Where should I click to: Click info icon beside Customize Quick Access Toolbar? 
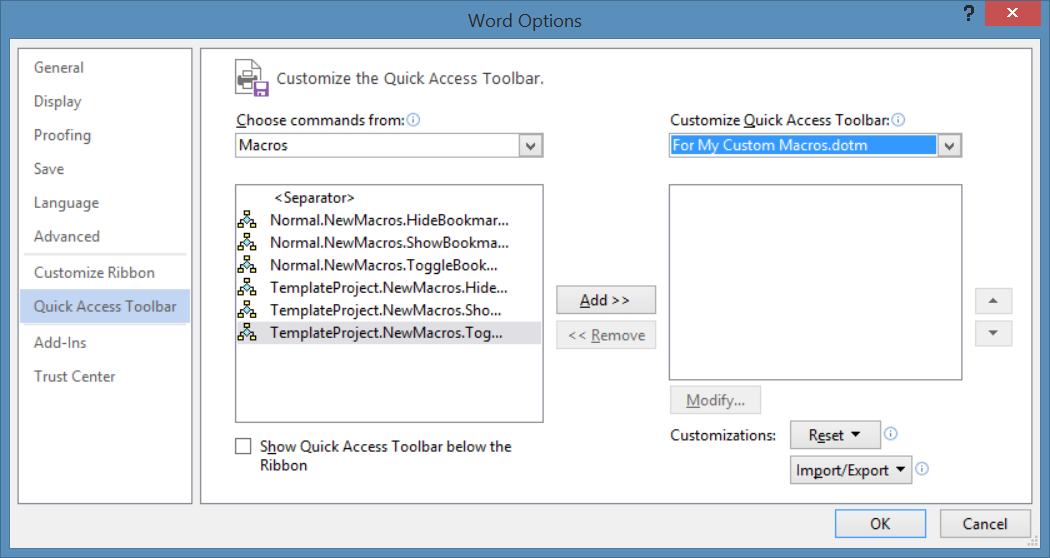point(898,120)
